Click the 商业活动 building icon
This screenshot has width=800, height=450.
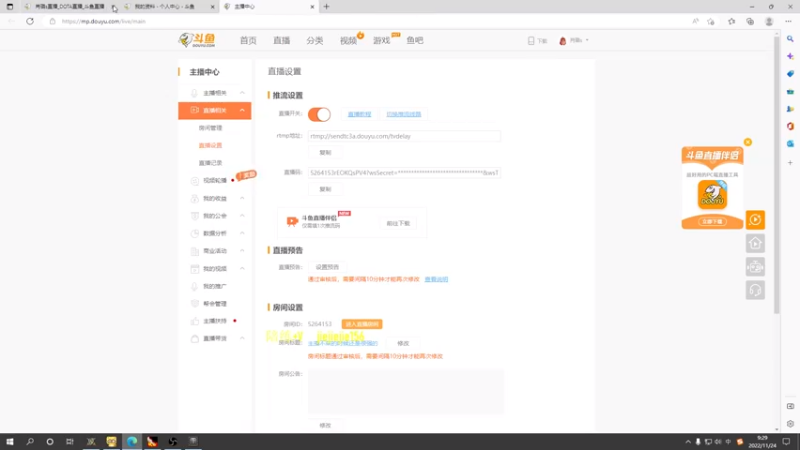194,251
